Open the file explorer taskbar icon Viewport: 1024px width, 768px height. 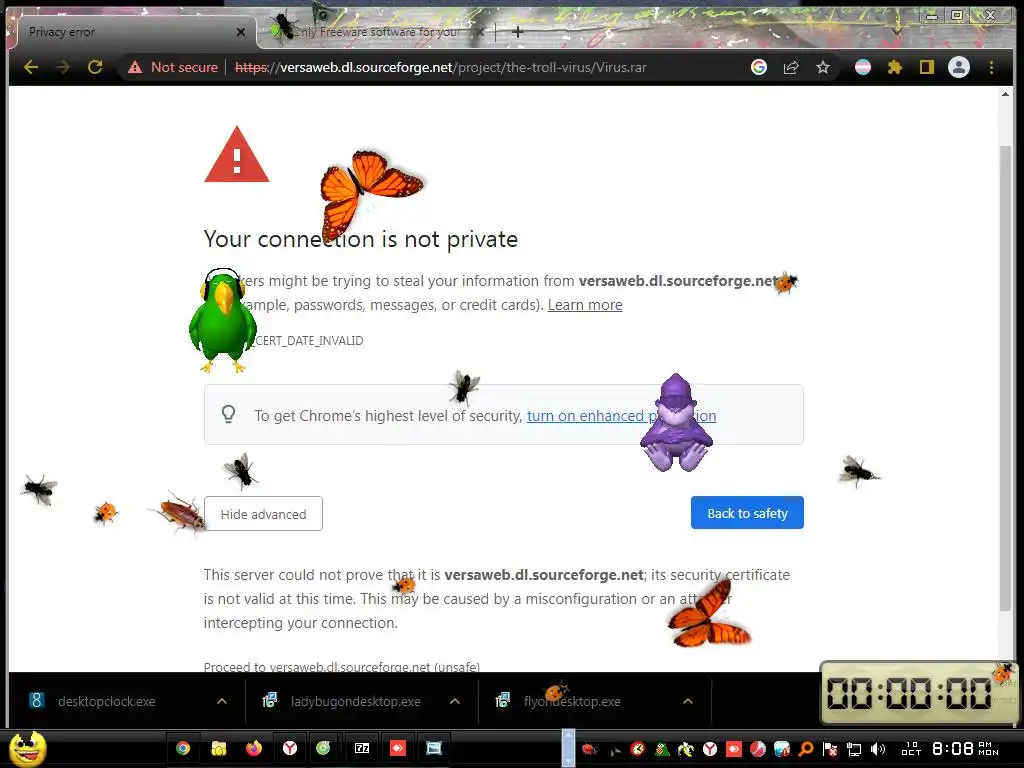click(218, 748)
